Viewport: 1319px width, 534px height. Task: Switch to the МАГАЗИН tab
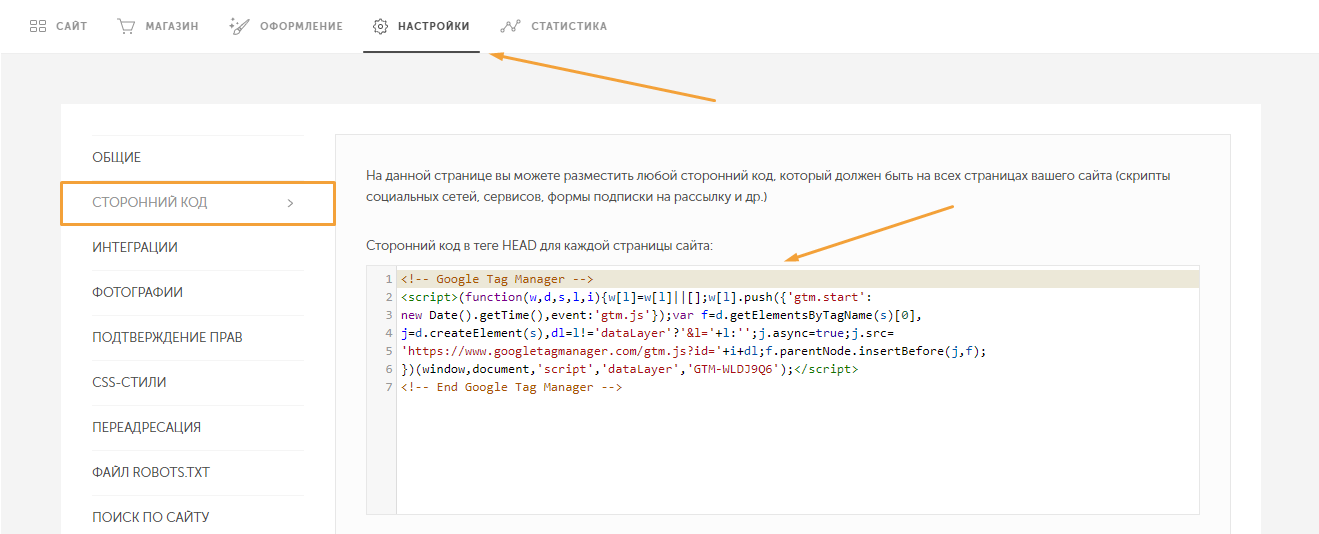click(x=172, y=26)
